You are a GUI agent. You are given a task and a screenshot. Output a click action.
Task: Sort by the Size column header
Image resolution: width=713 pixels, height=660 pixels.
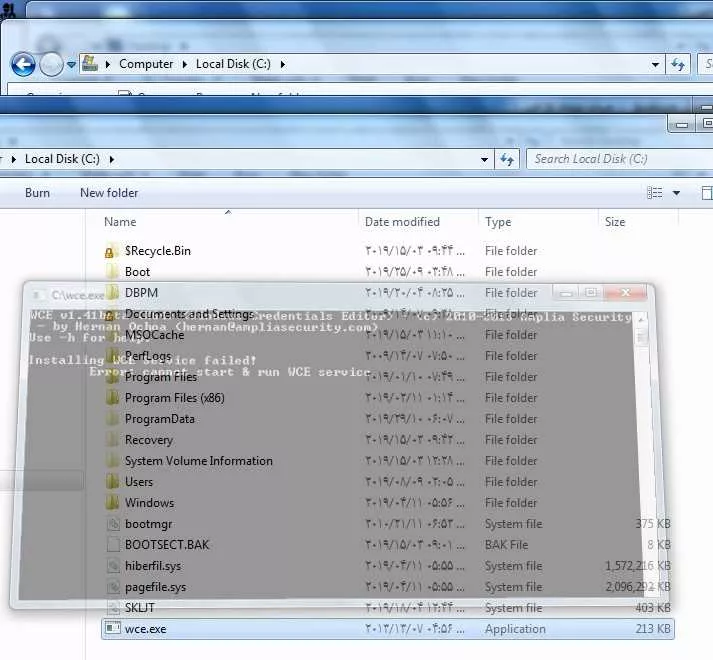[x=615, y=222]
